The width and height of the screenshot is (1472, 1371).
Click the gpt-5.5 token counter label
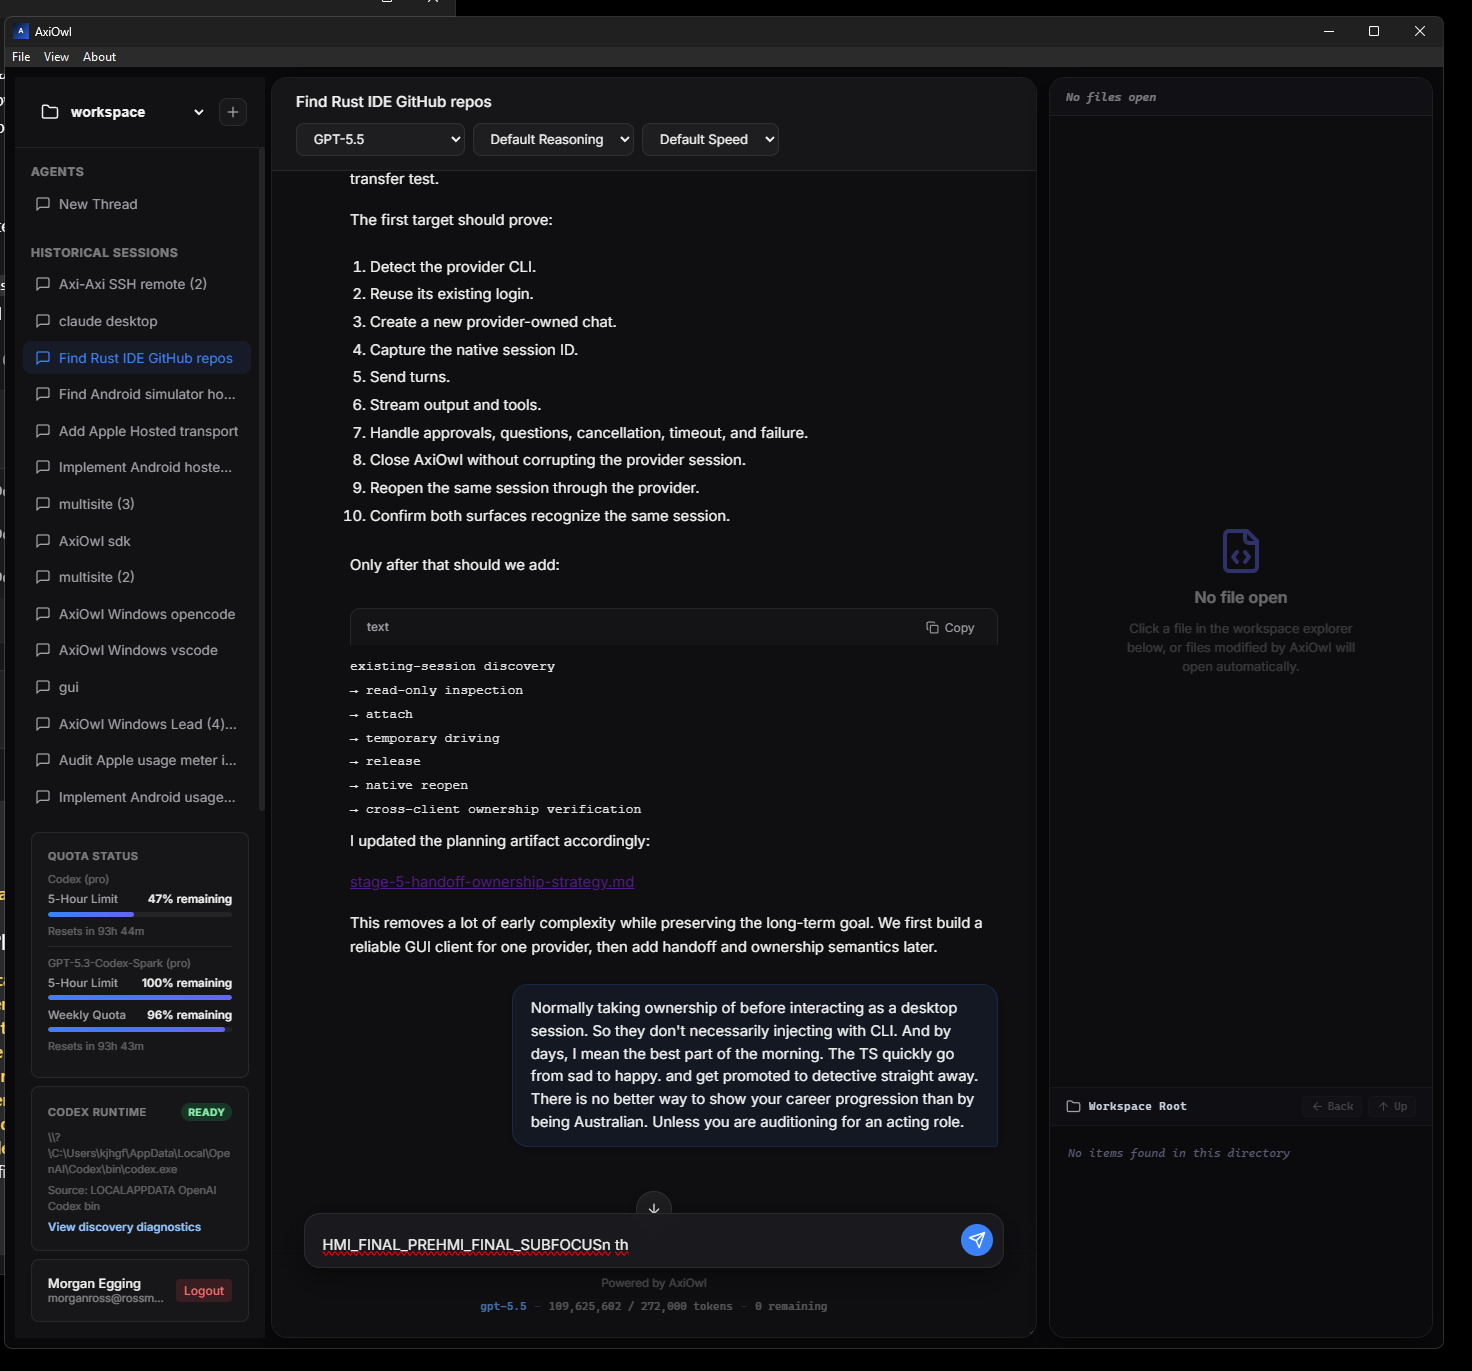pyautogui.click(x=503, y=1306)
